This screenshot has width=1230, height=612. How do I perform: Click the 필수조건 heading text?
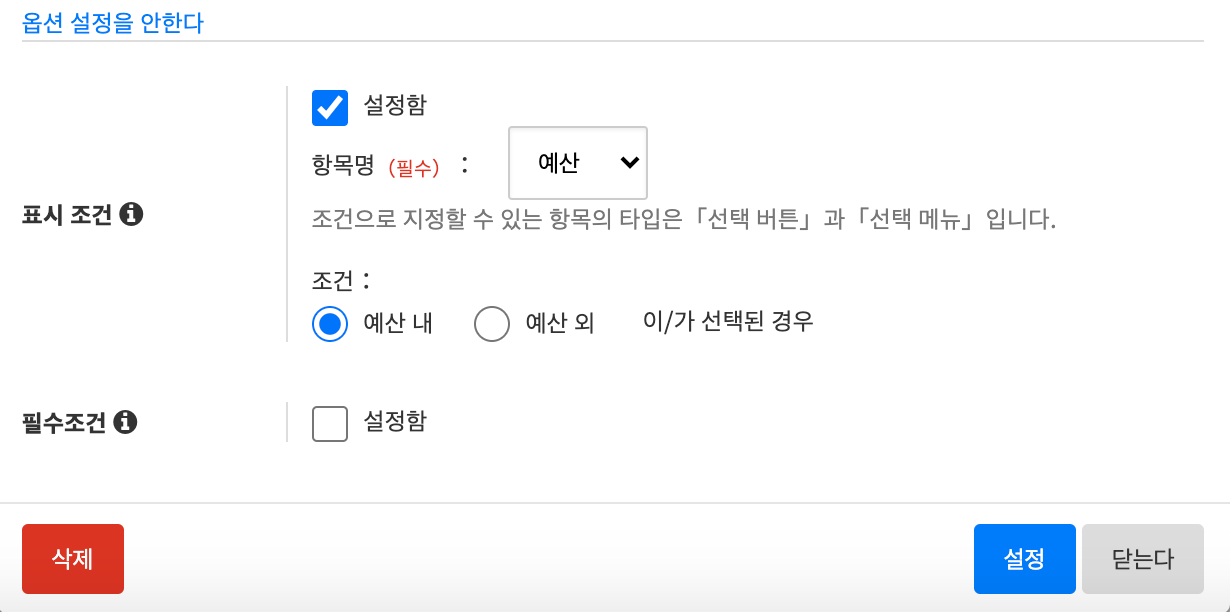point(64,422)
